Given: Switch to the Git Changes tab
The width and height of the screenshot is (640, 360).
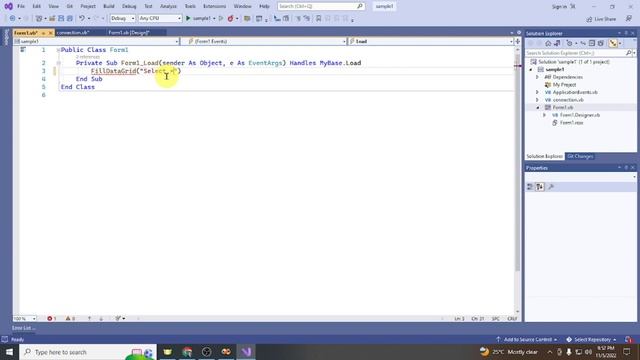Looking at the screenshot, I should coord(580,156).
